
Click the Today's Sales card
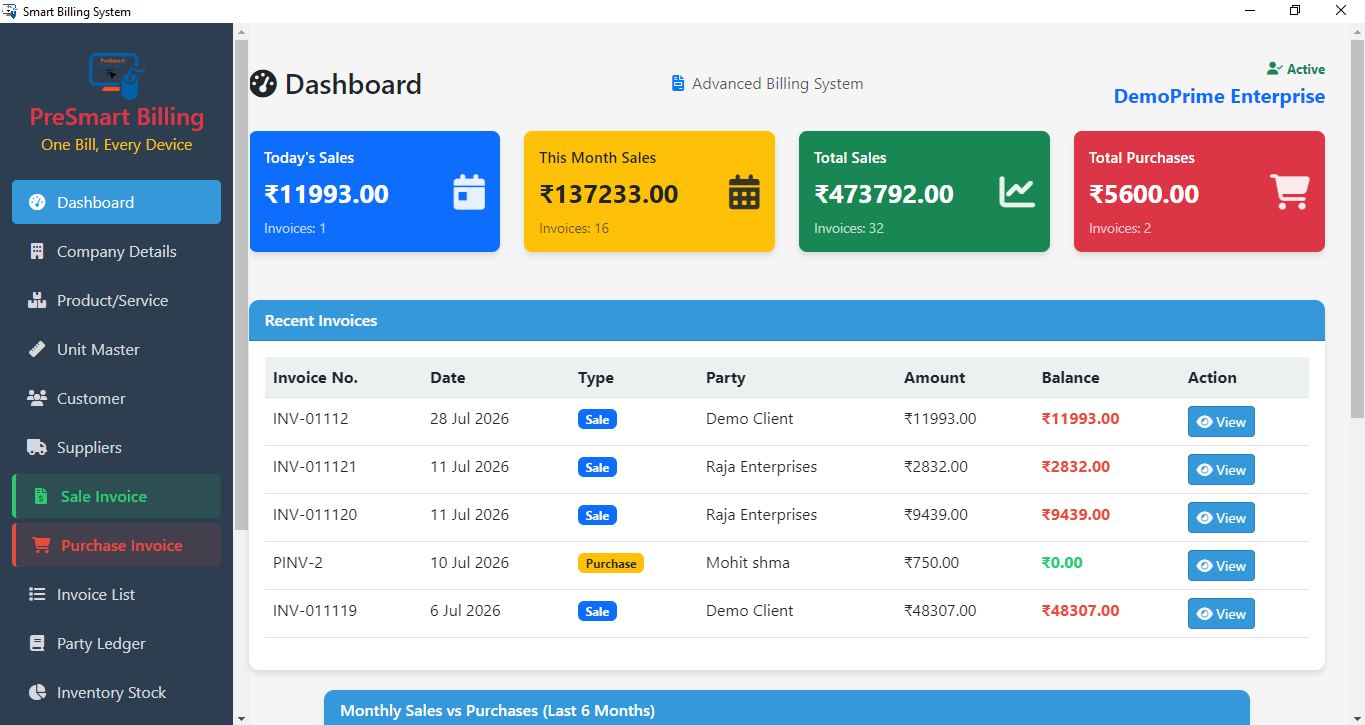pos(374,191)
